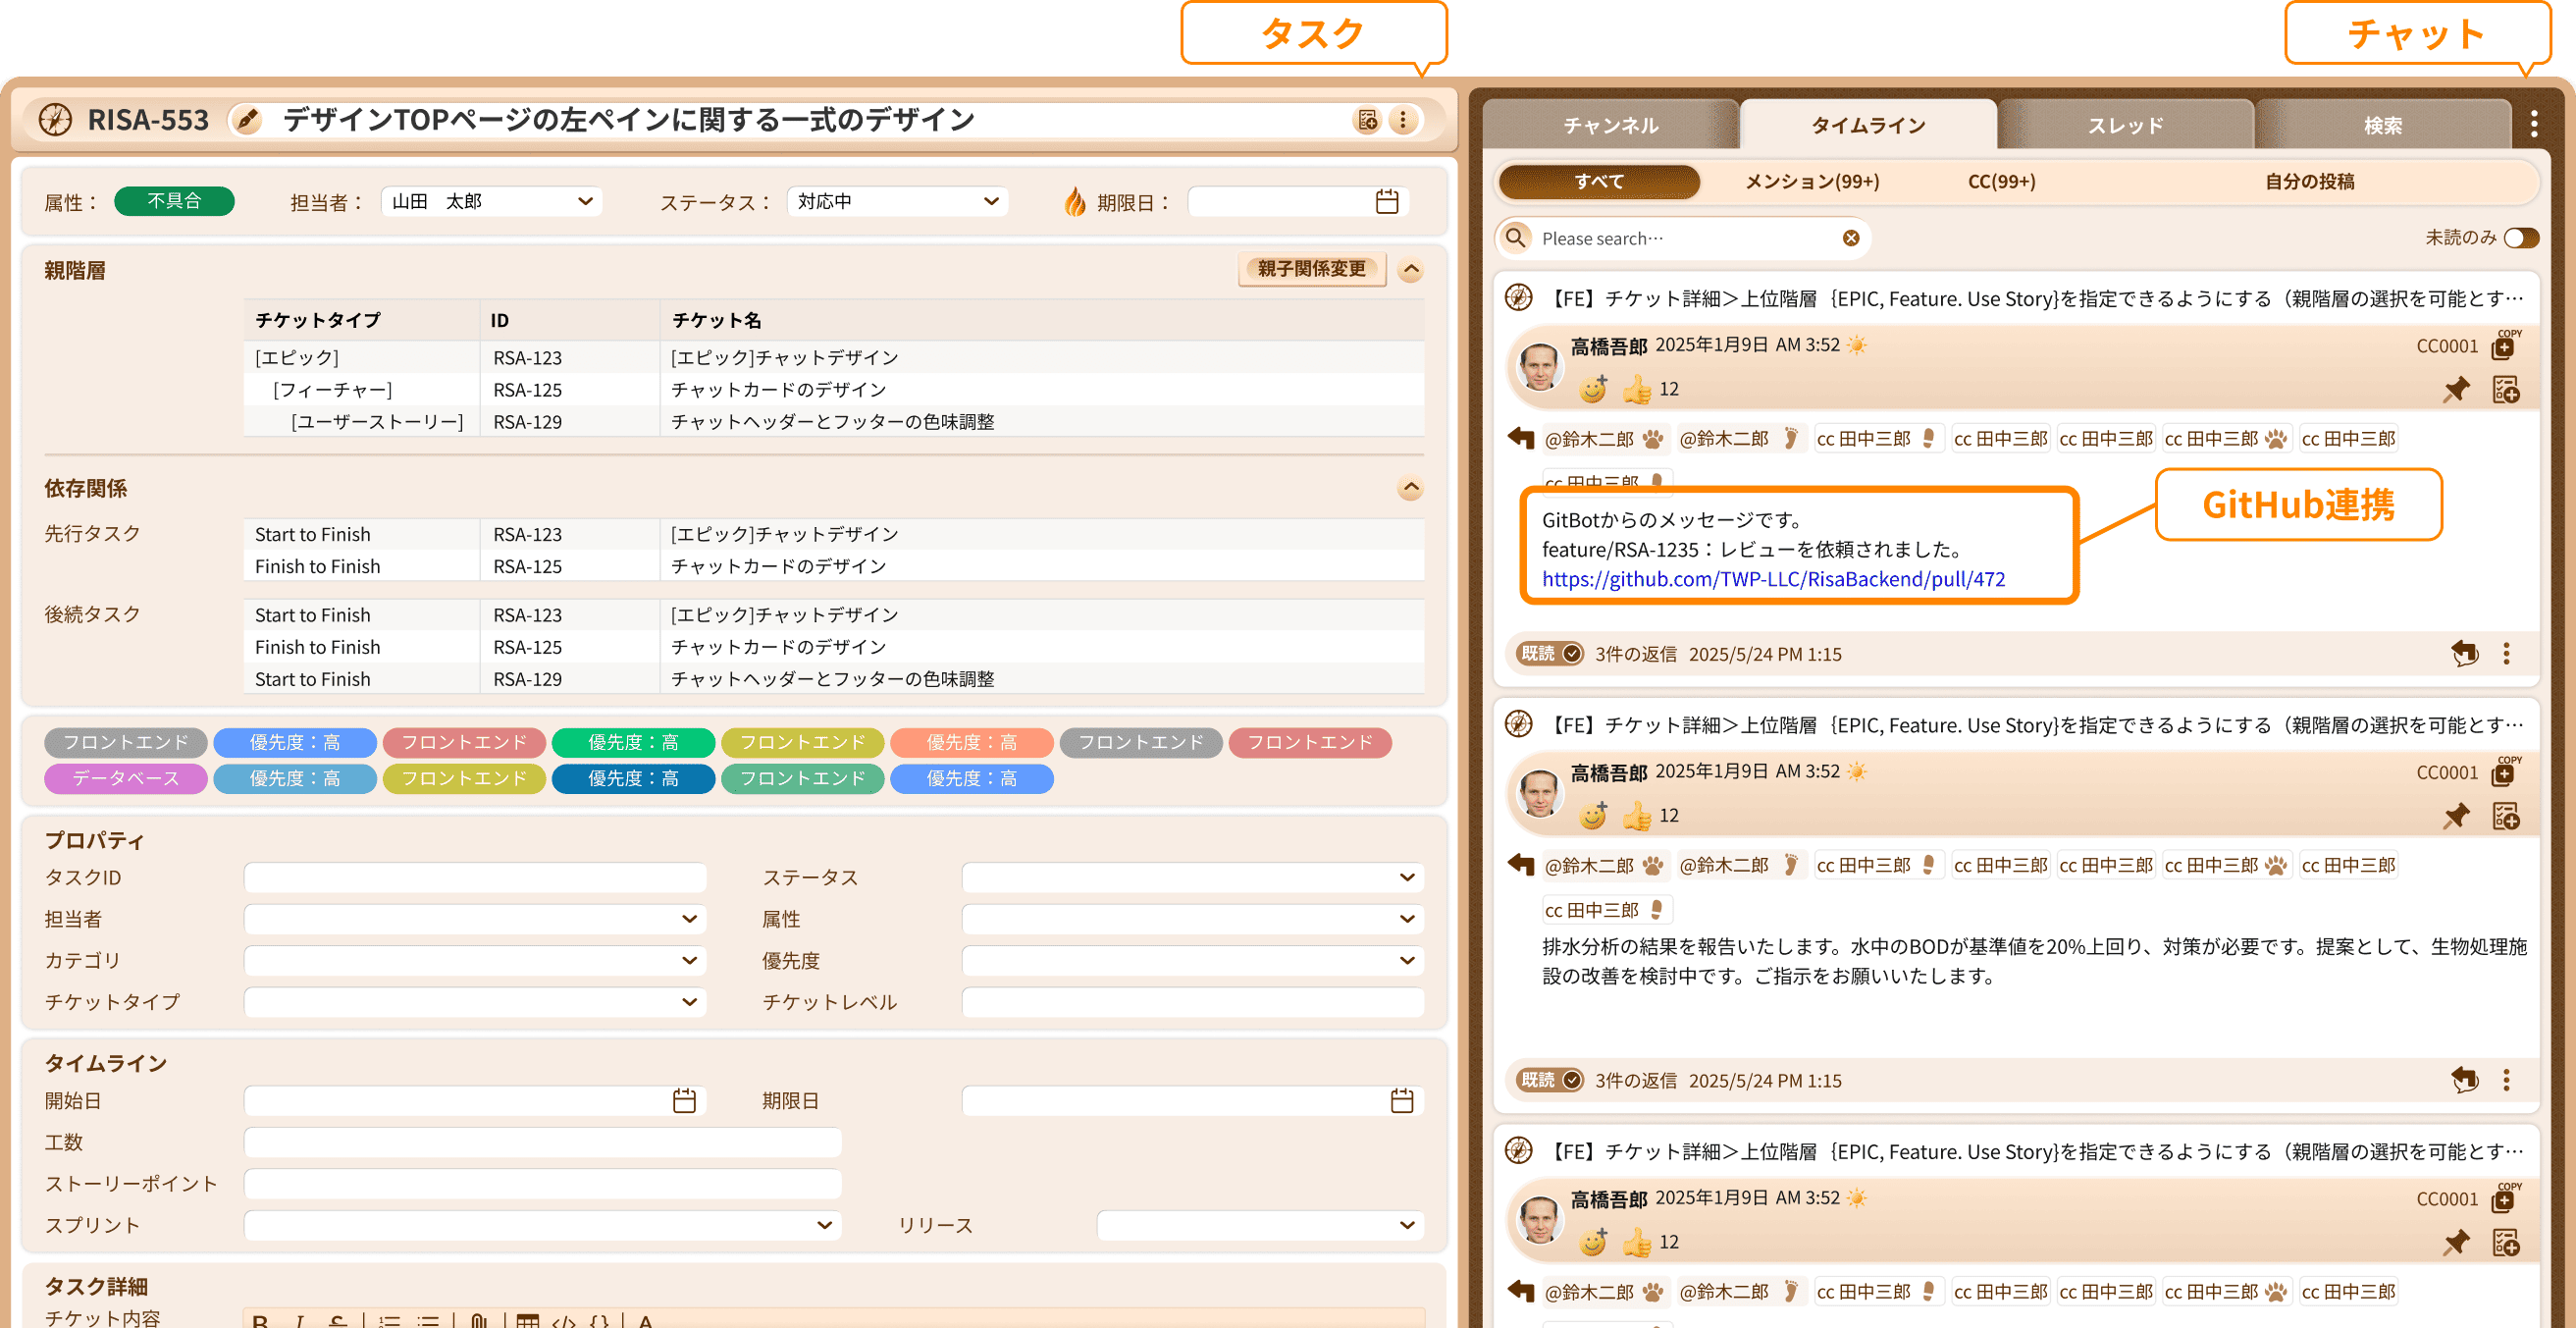Viewport: 2576px width, 1328px height.
Task: Click the purple データベース tag
Action: click(126, 778)
